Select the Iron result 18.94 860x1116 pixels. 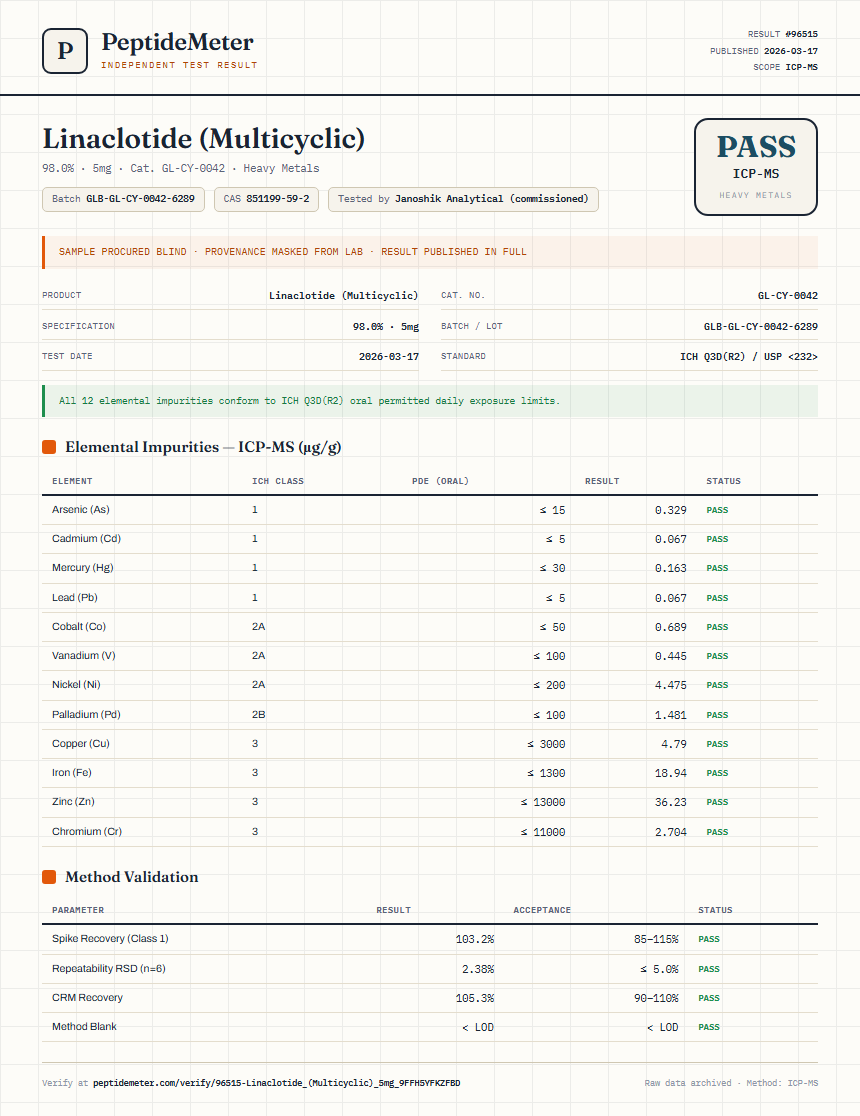(x=671, y=774)
